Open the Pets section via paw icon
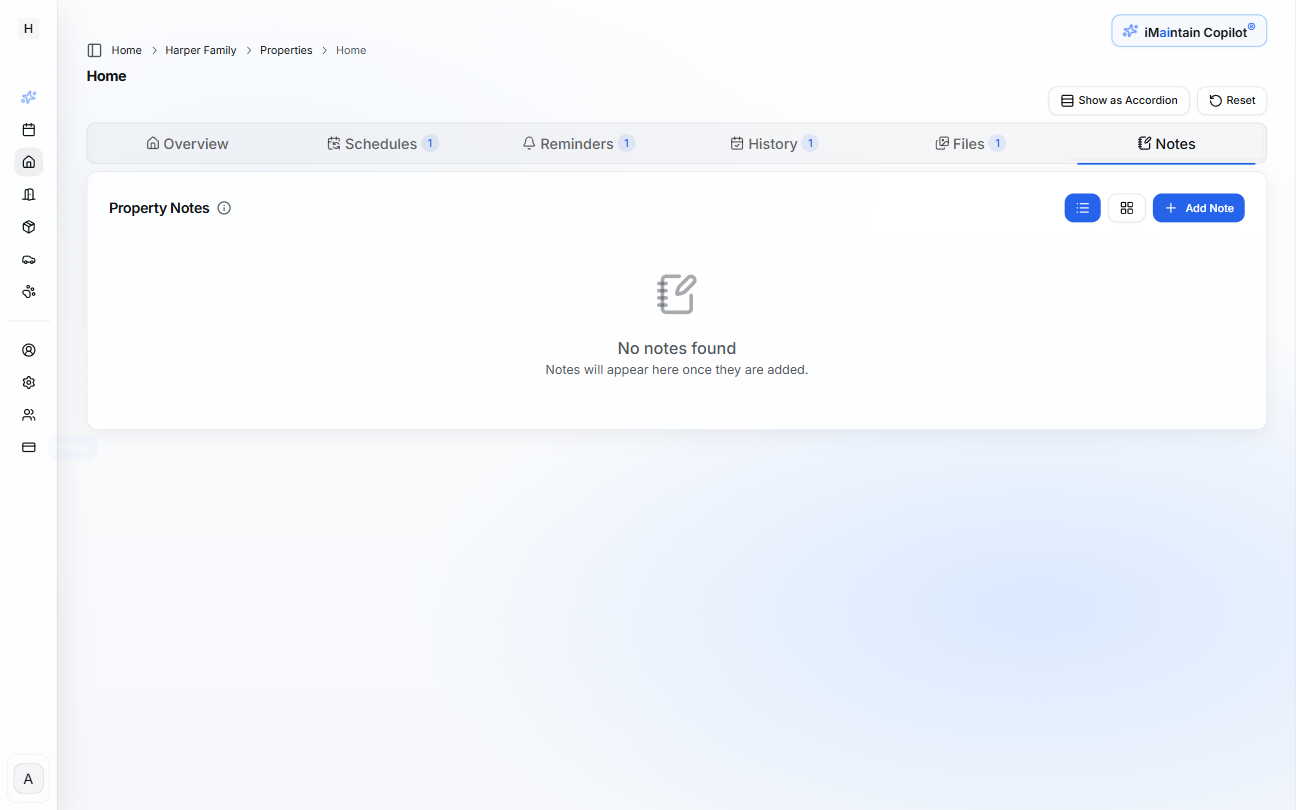 [28, 291]
